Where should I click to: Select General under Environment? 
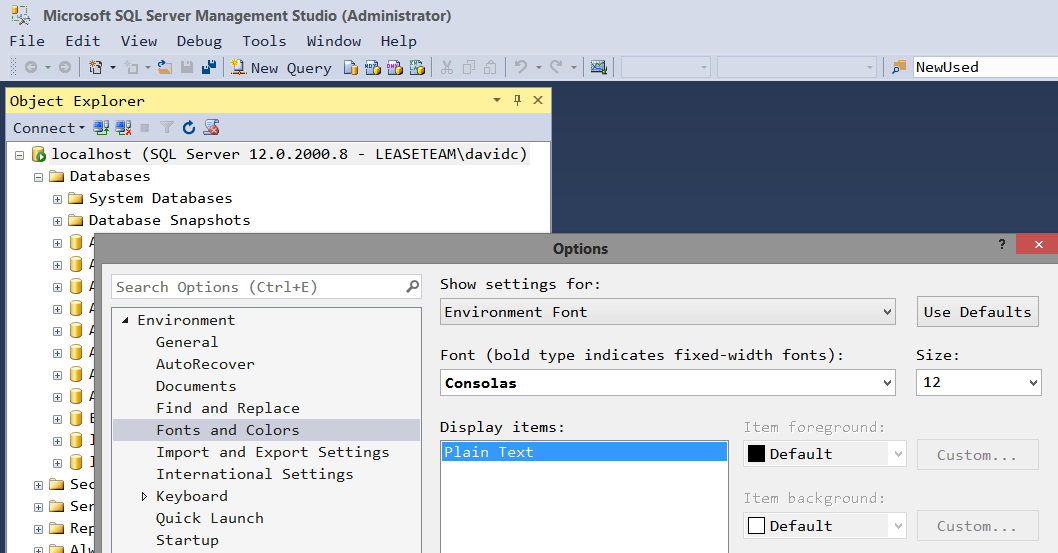pos(187,342)
